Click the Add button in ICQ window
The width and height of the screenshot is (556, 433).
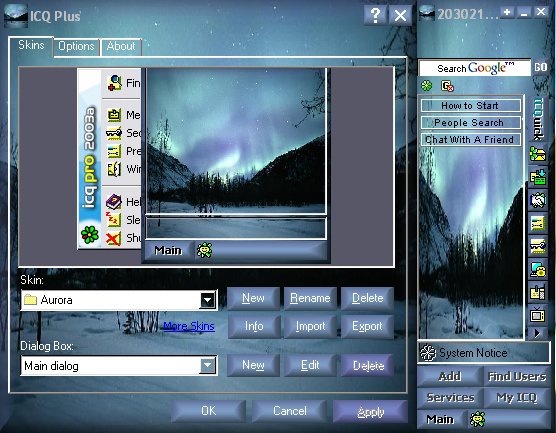click(x=450, y=376)
